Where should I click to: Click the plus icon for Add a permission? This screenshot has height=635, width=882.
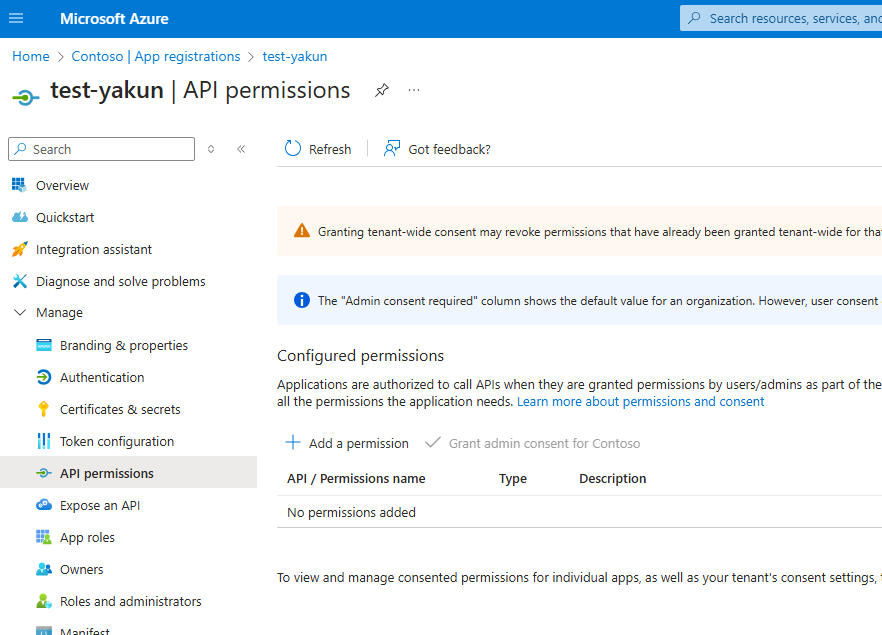[x=293, y=443]
